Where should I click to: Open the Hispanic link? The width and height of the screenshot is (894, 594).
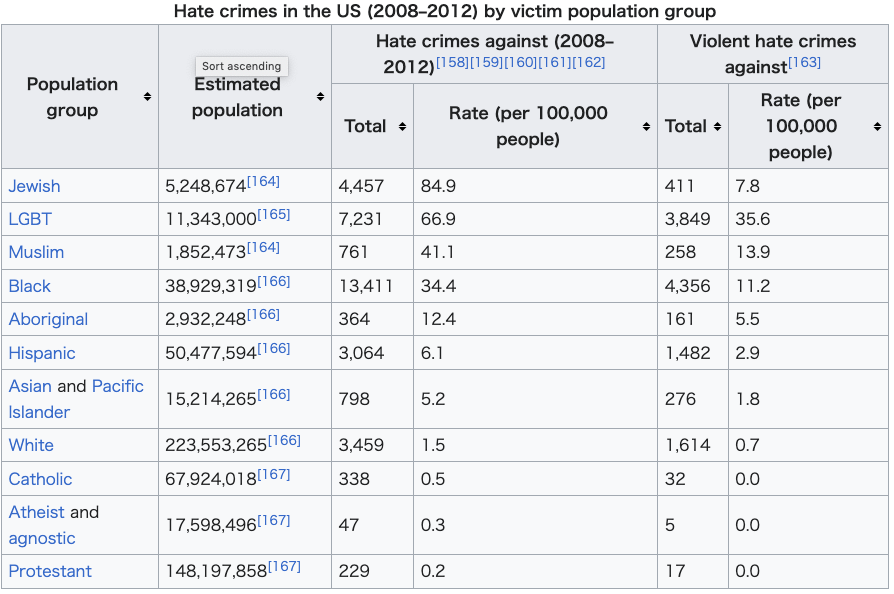[x=42, y=353]
